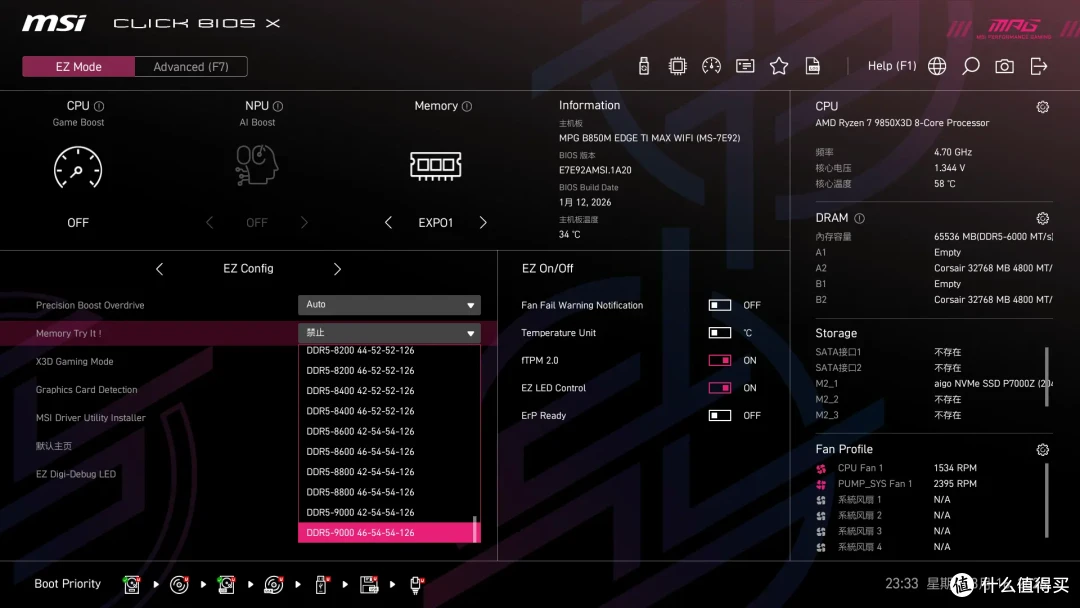
Task: Open language globe icon
Action: coord(937,66)
